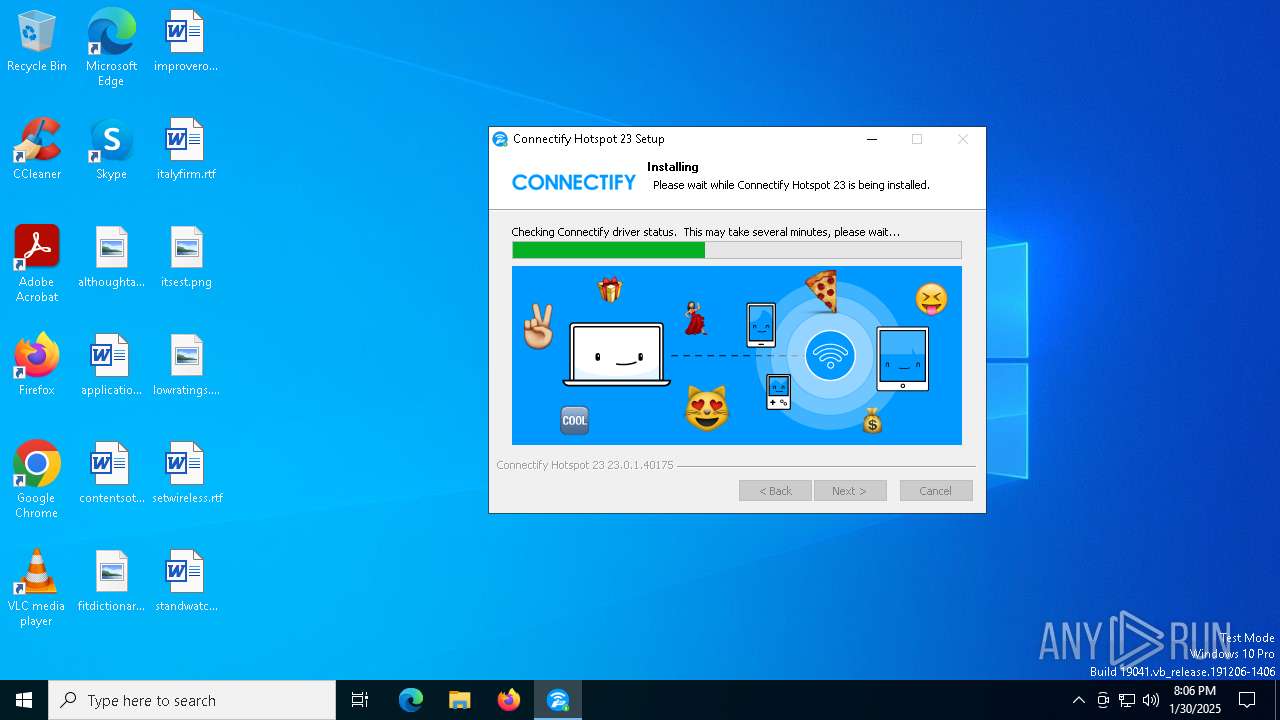Click the disabled Next button
This screenshot has width=1280, height=720.
coord(850,491)
